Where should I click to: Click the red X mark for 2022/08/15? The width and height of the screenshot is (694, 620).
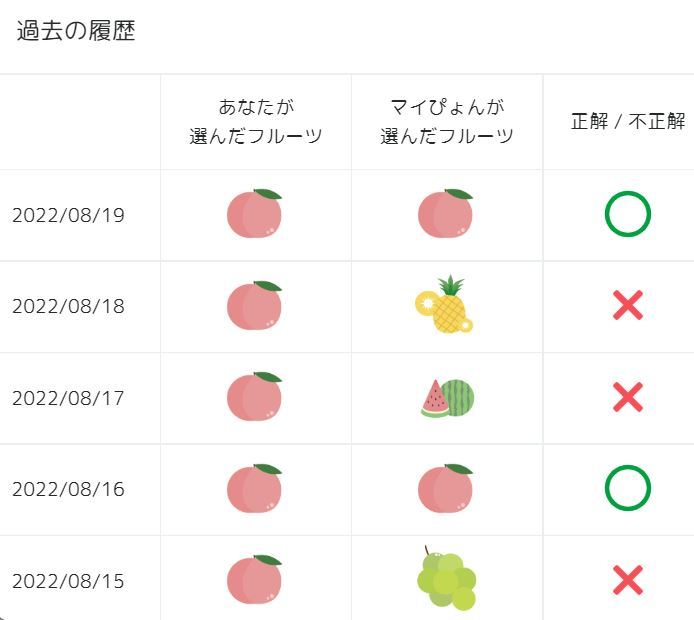627,580
